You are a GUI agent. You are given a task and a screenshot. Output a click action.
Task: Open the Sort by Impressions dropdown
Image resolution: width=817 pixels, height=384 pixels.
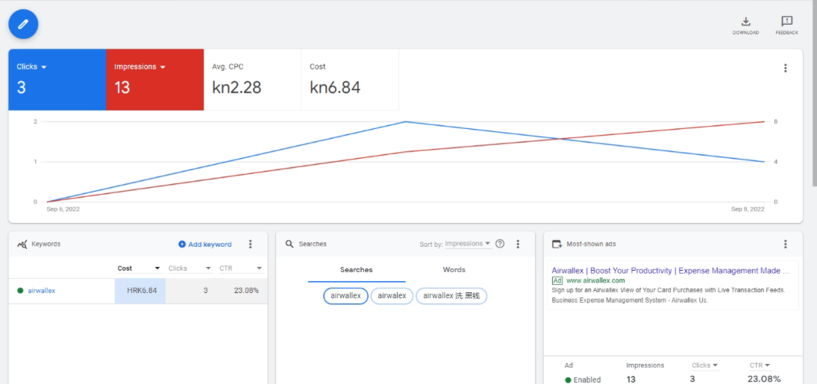click(467, 243)
